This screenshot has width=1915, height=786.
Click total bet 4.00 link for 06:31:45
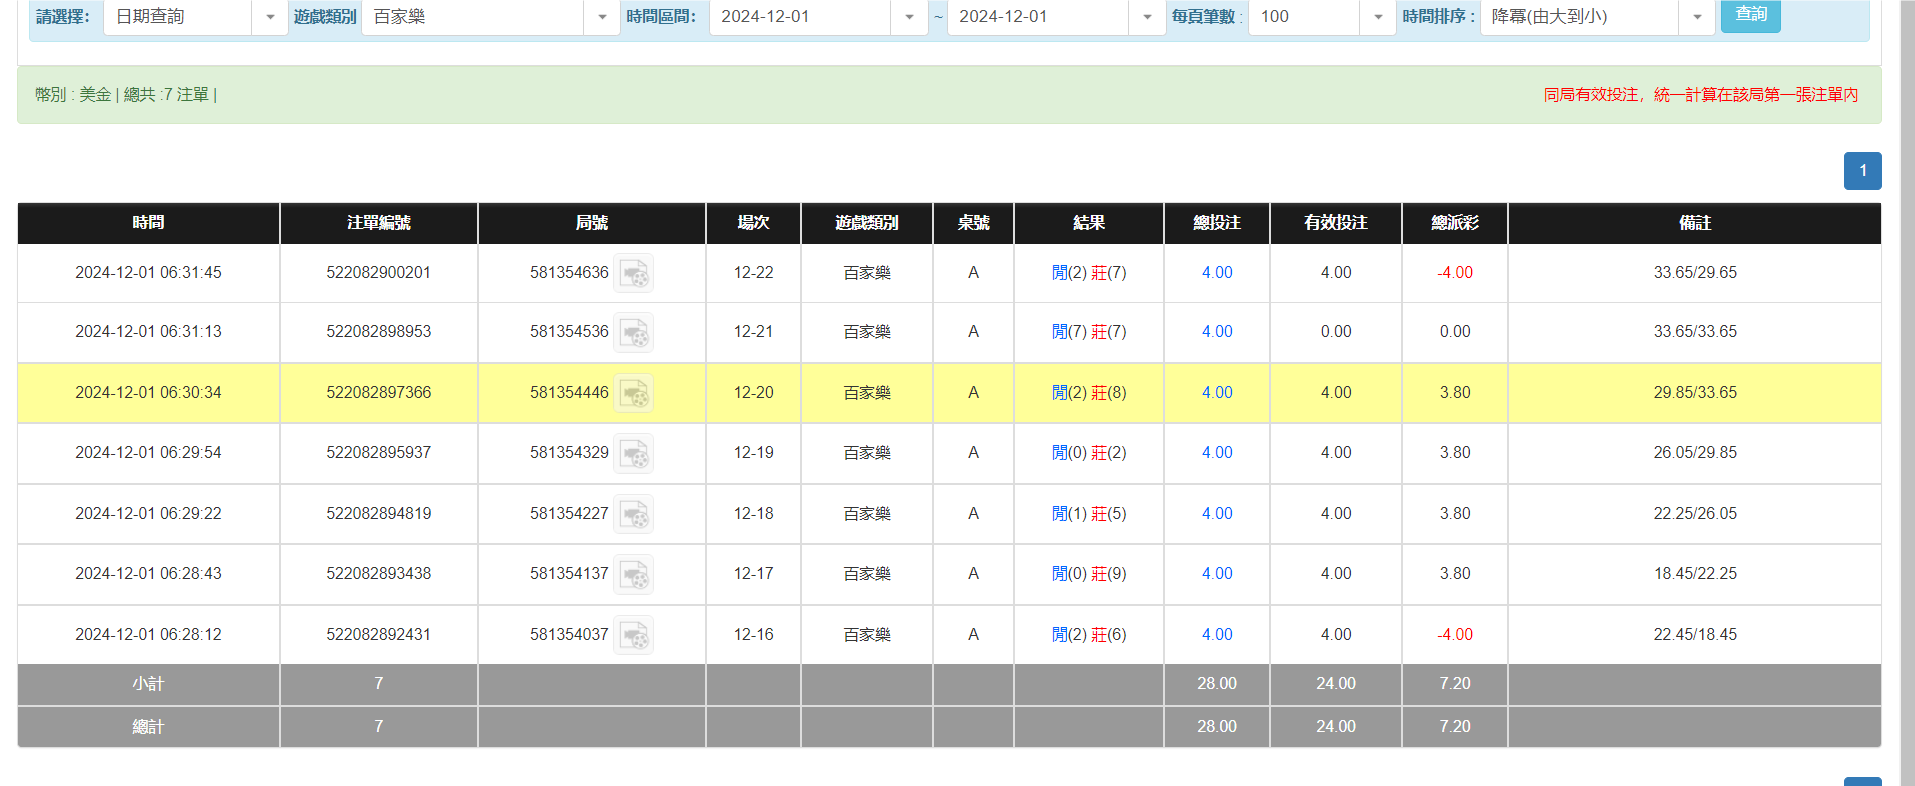[1216, 273]
